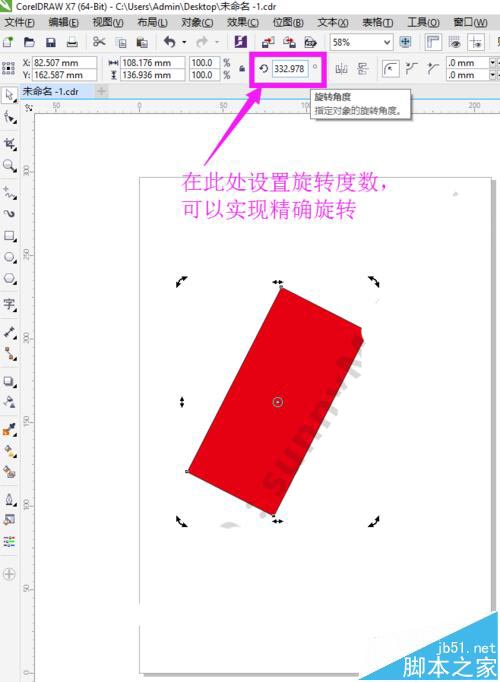
Task: Select the Ellipse tool
Action: (x=9, y=257)
